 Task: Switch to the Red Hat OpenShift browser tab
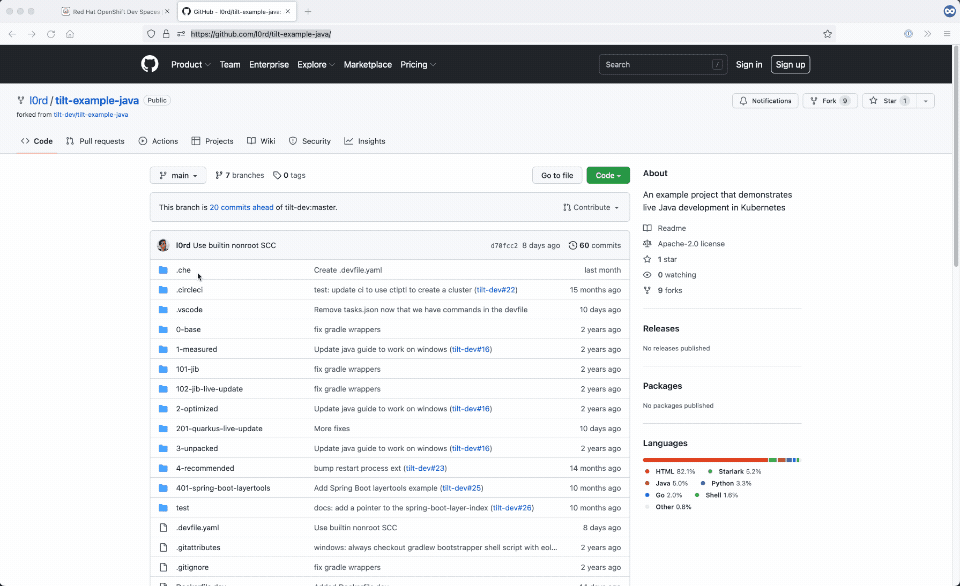tap(116, 12)
